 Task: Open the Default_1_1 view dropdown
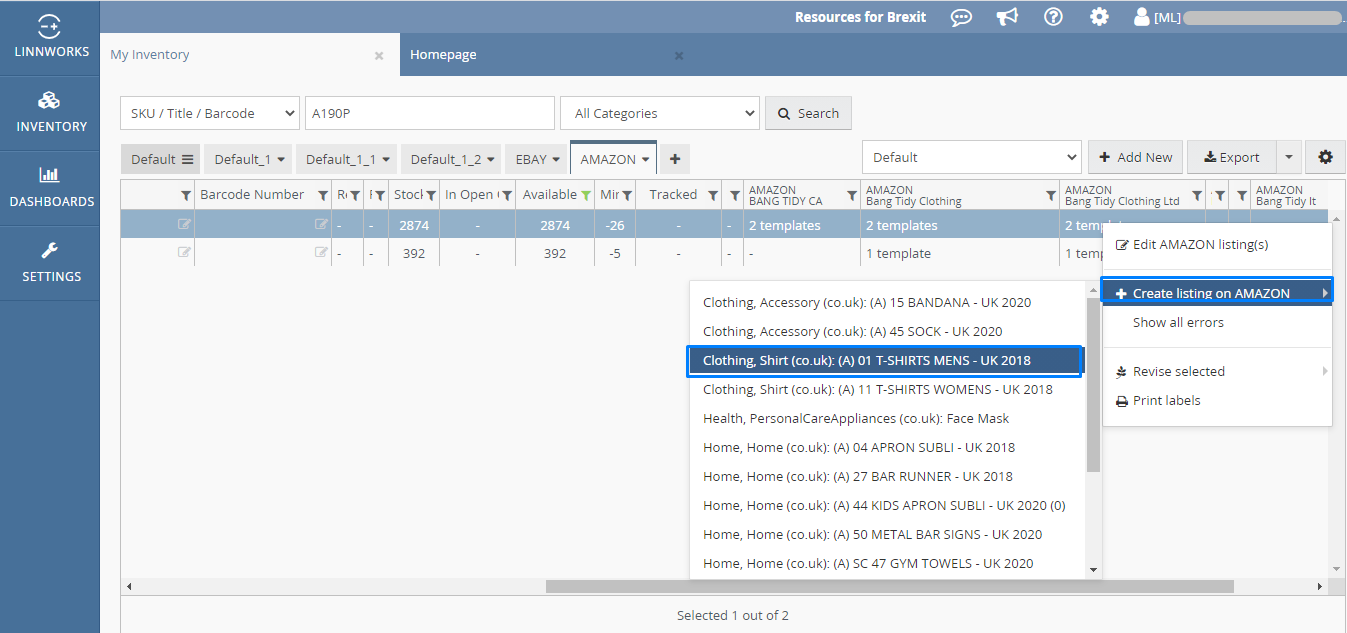[x=387, y=160]
